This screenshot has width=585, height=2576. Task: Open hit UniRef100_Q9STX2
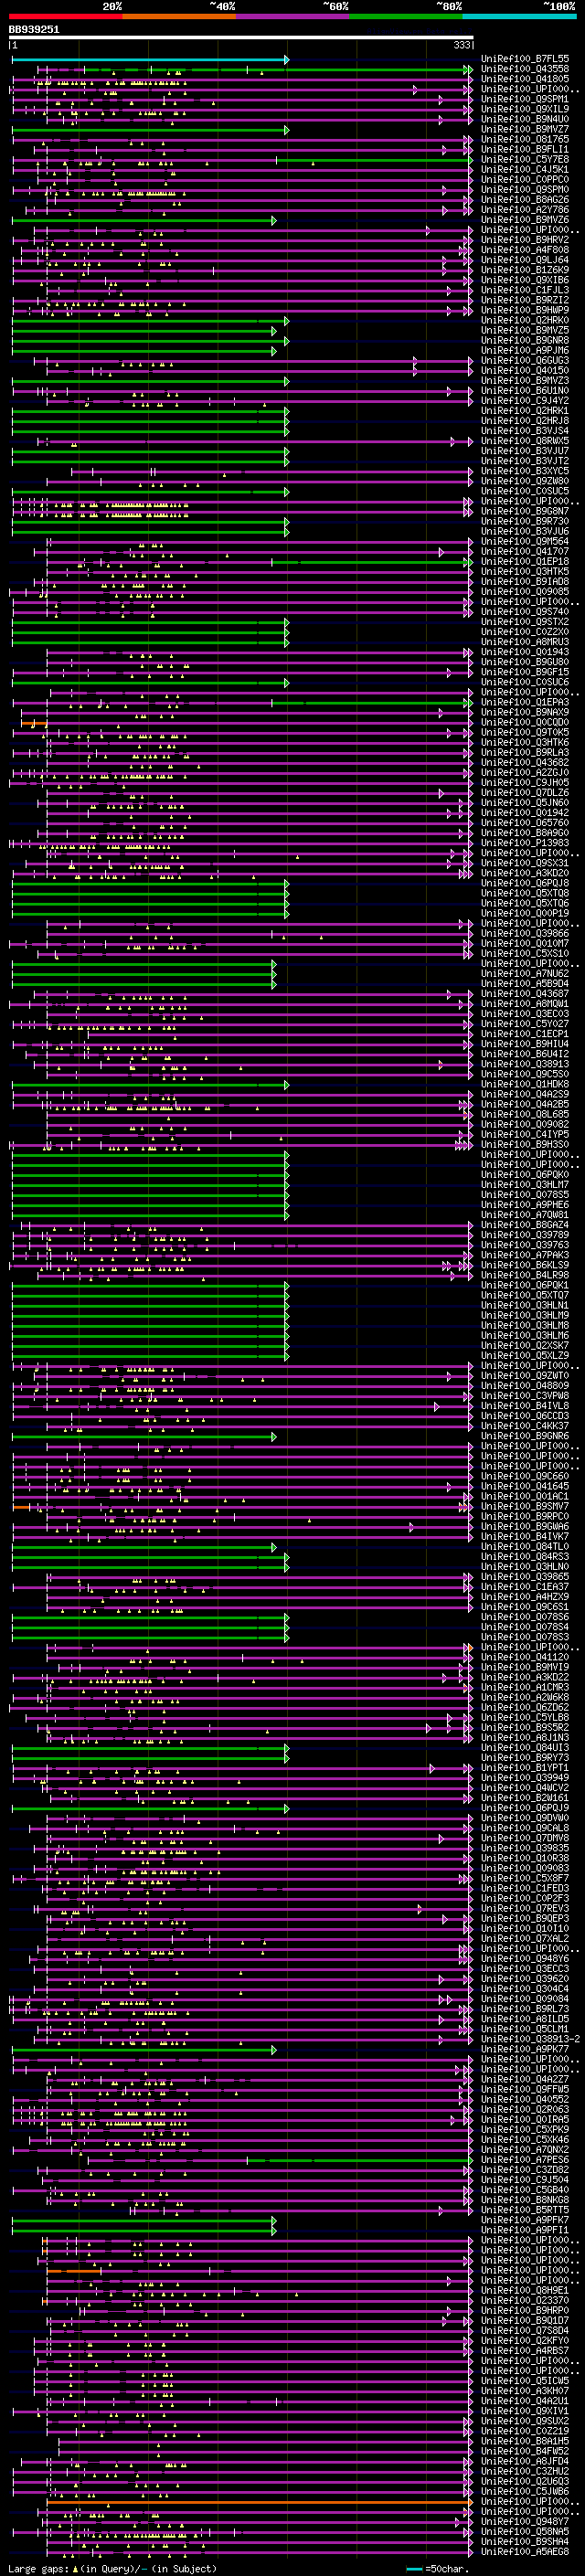(x=525, y=622)
